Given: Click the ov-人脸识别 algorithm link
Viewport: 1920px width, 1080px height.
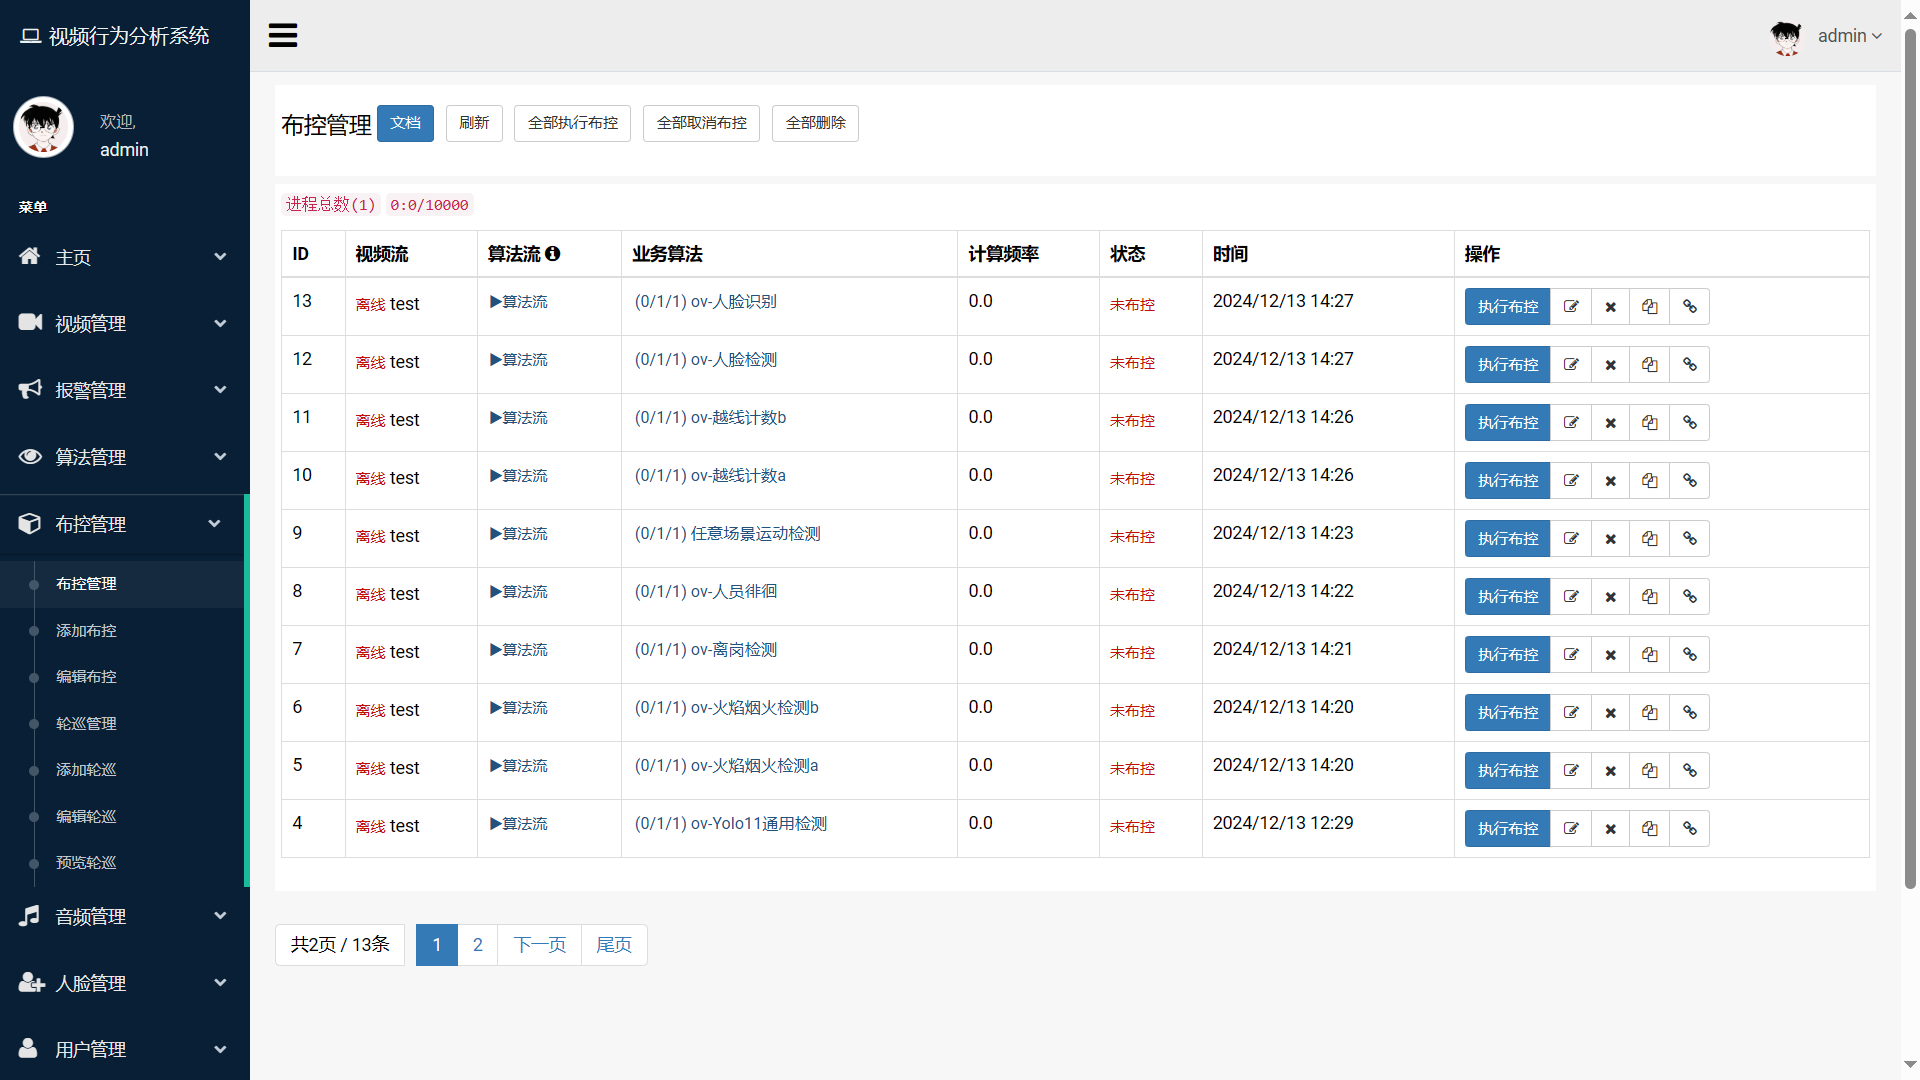Looking at the screenshot, I should pyautogui.click(x=733, y=302).
